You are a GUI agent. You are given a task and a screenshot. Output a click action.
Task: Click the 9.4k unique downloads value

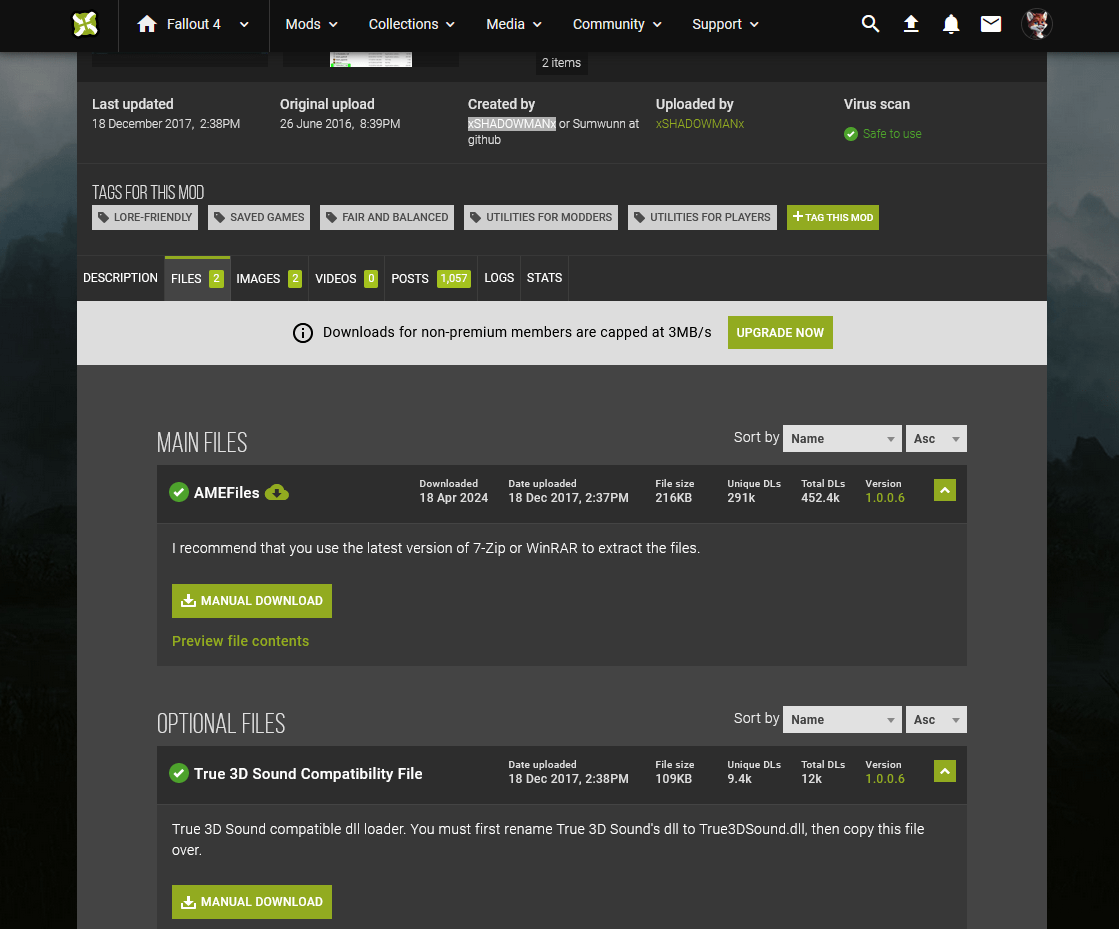point(739,779)
